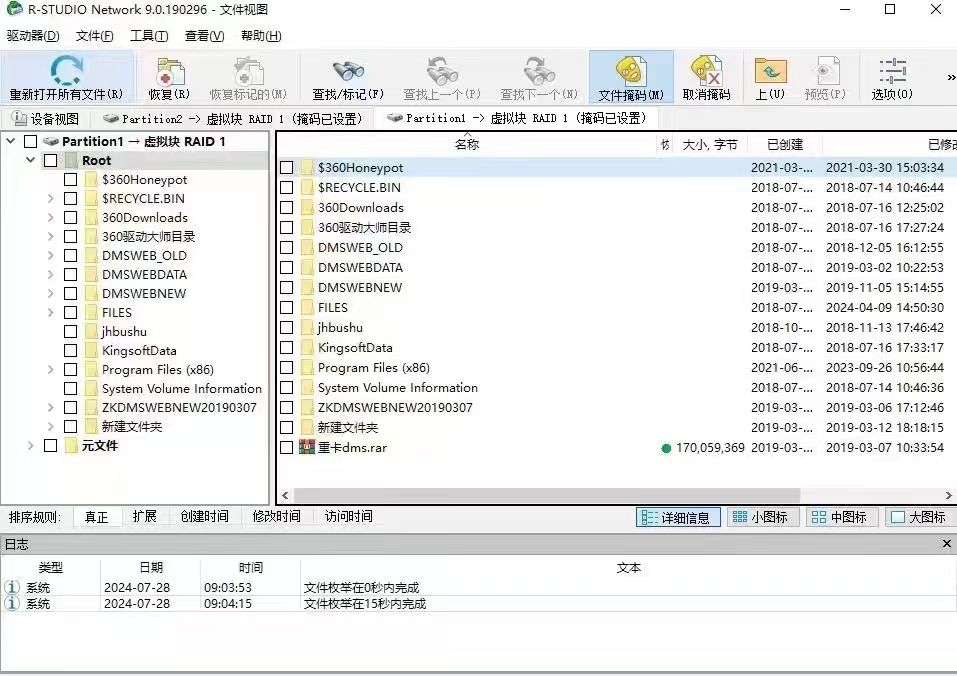957x676 pixels.
Task: Click 元文件 folder icon in tree
Action: pos(71,445)
